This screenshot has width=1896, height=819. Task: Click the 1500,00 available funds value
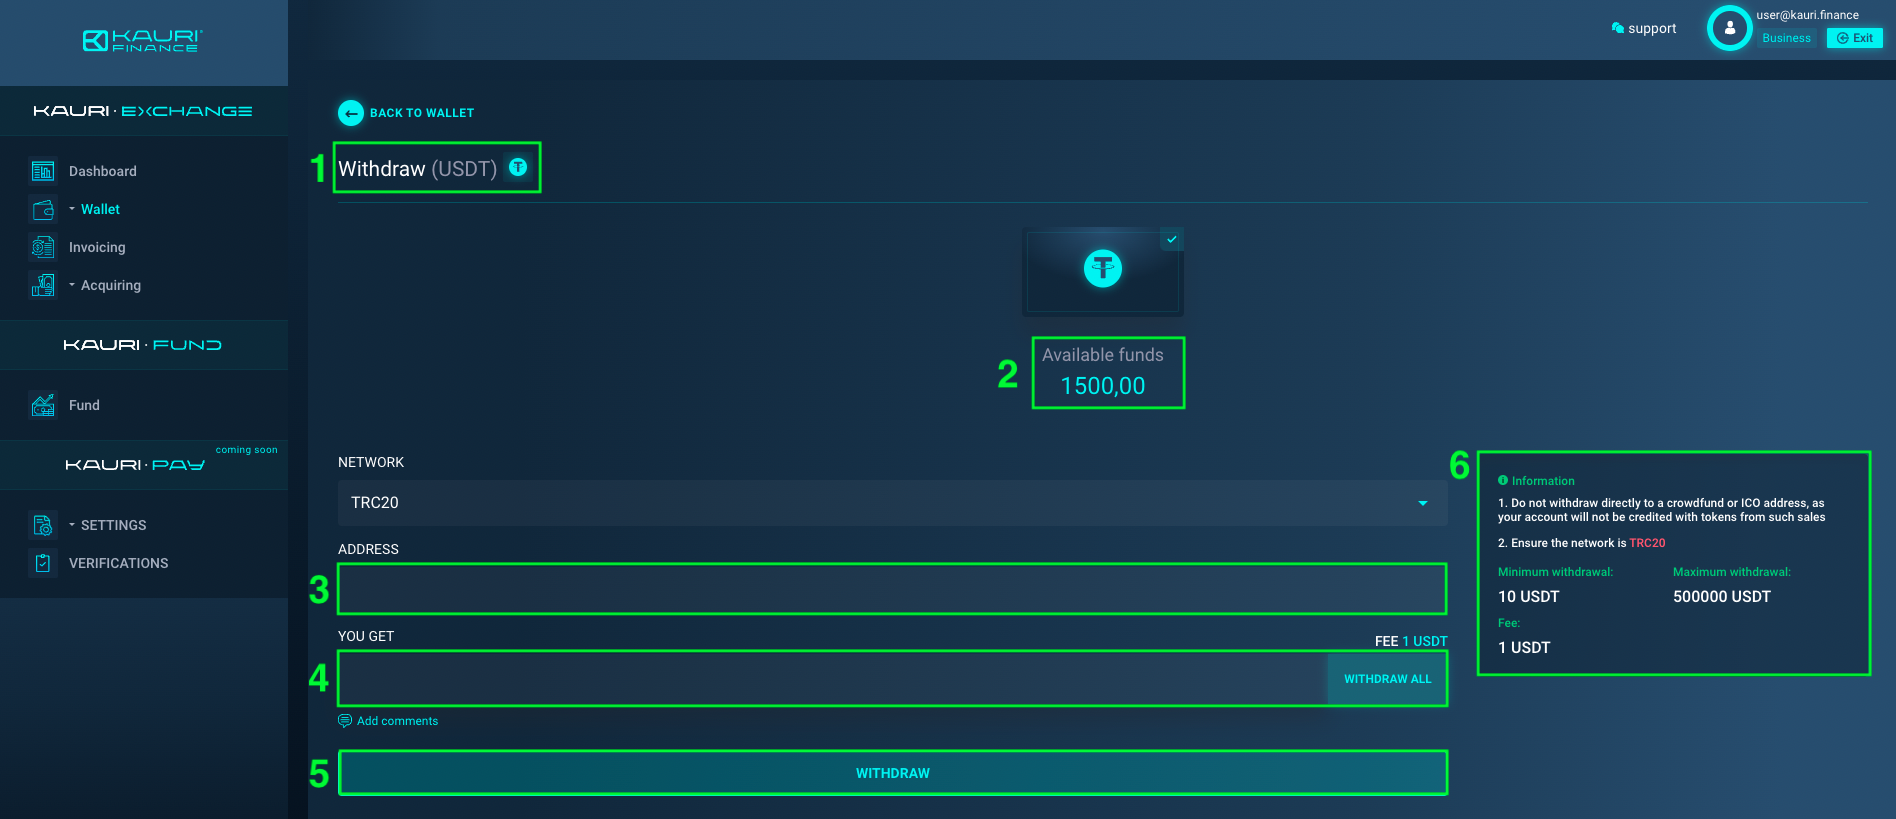[x=1103, y=386]
